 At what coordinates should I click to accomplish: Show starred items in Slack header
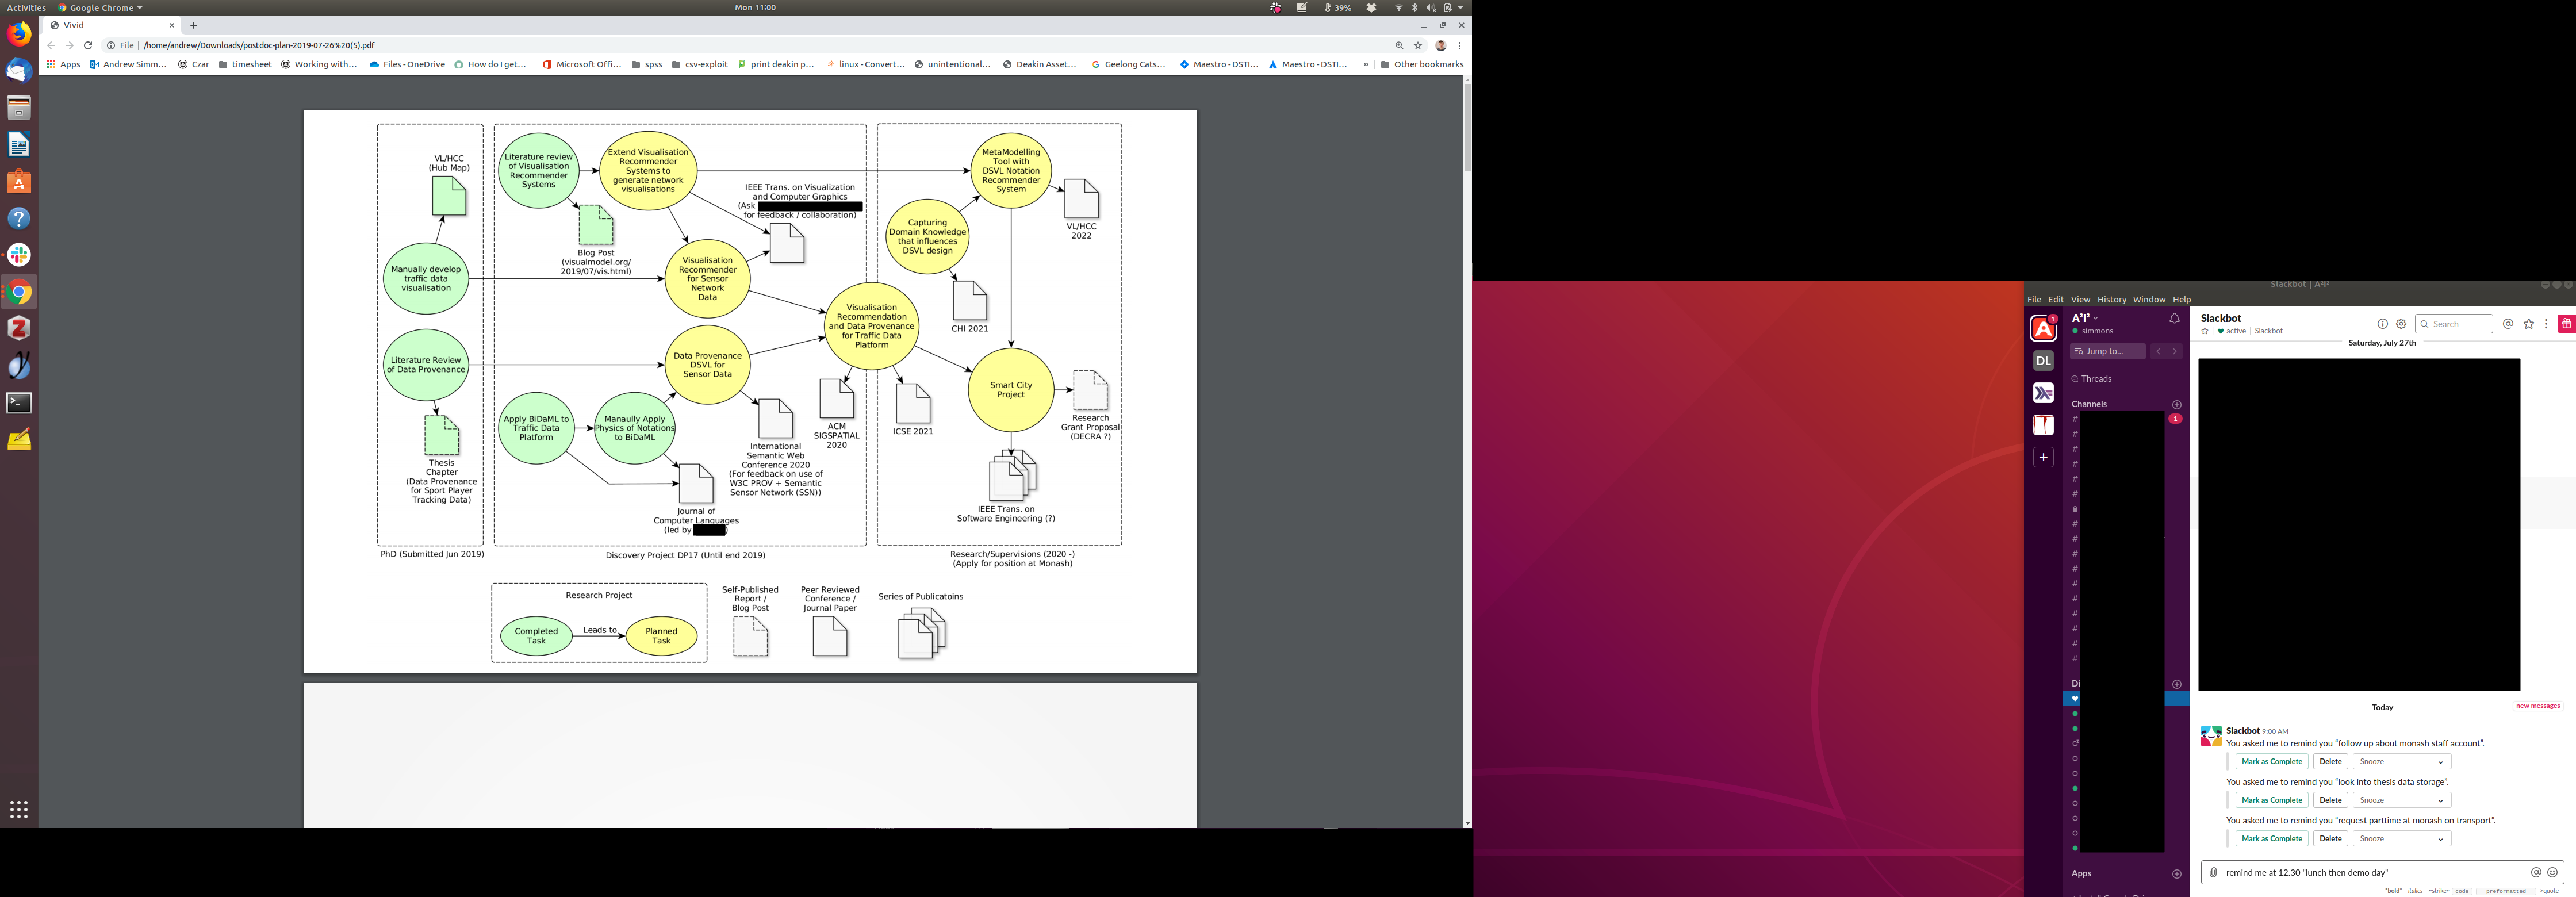[2529, 324]
